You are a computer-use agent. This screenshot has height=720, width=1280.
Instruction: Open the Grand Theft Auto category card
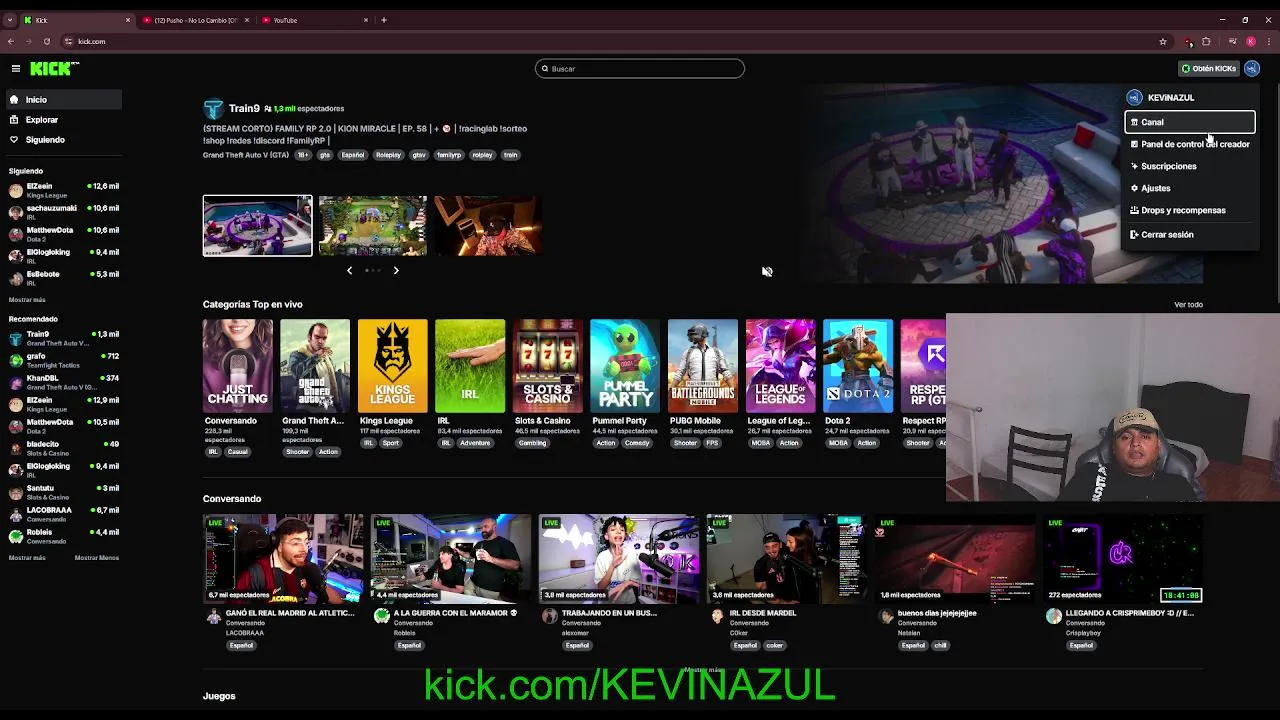point(315,366)
